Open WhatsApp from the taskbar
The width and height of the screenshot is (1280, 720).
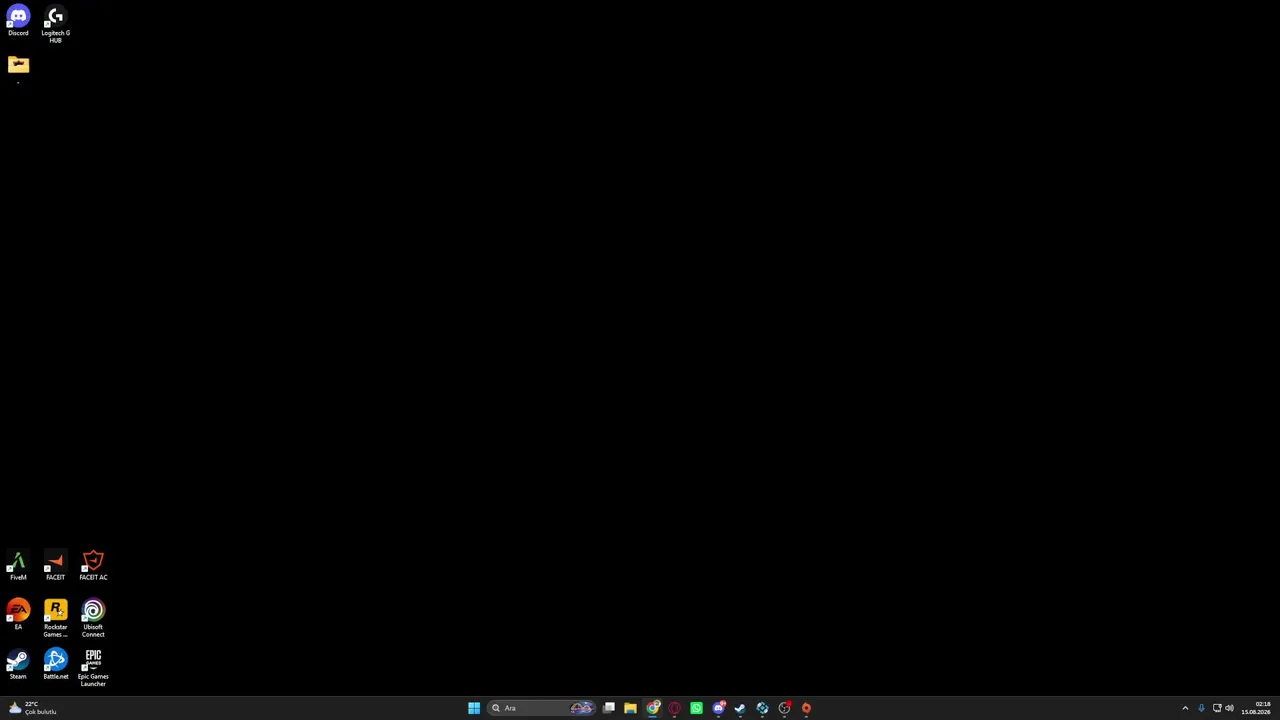pos(697,708)
